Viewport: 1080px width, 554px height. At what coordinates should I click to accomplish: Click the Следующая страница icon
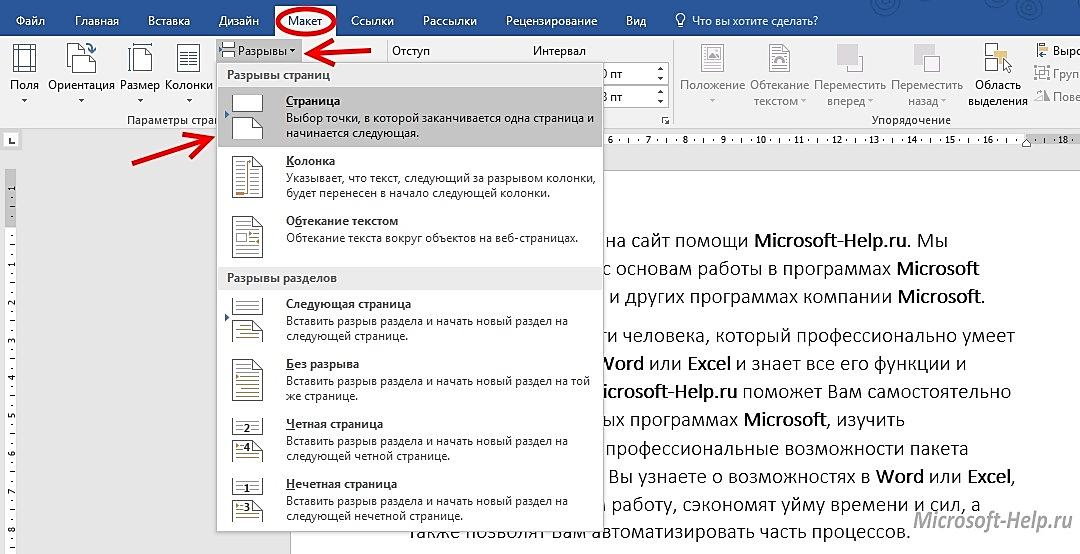tap(247, 320)
